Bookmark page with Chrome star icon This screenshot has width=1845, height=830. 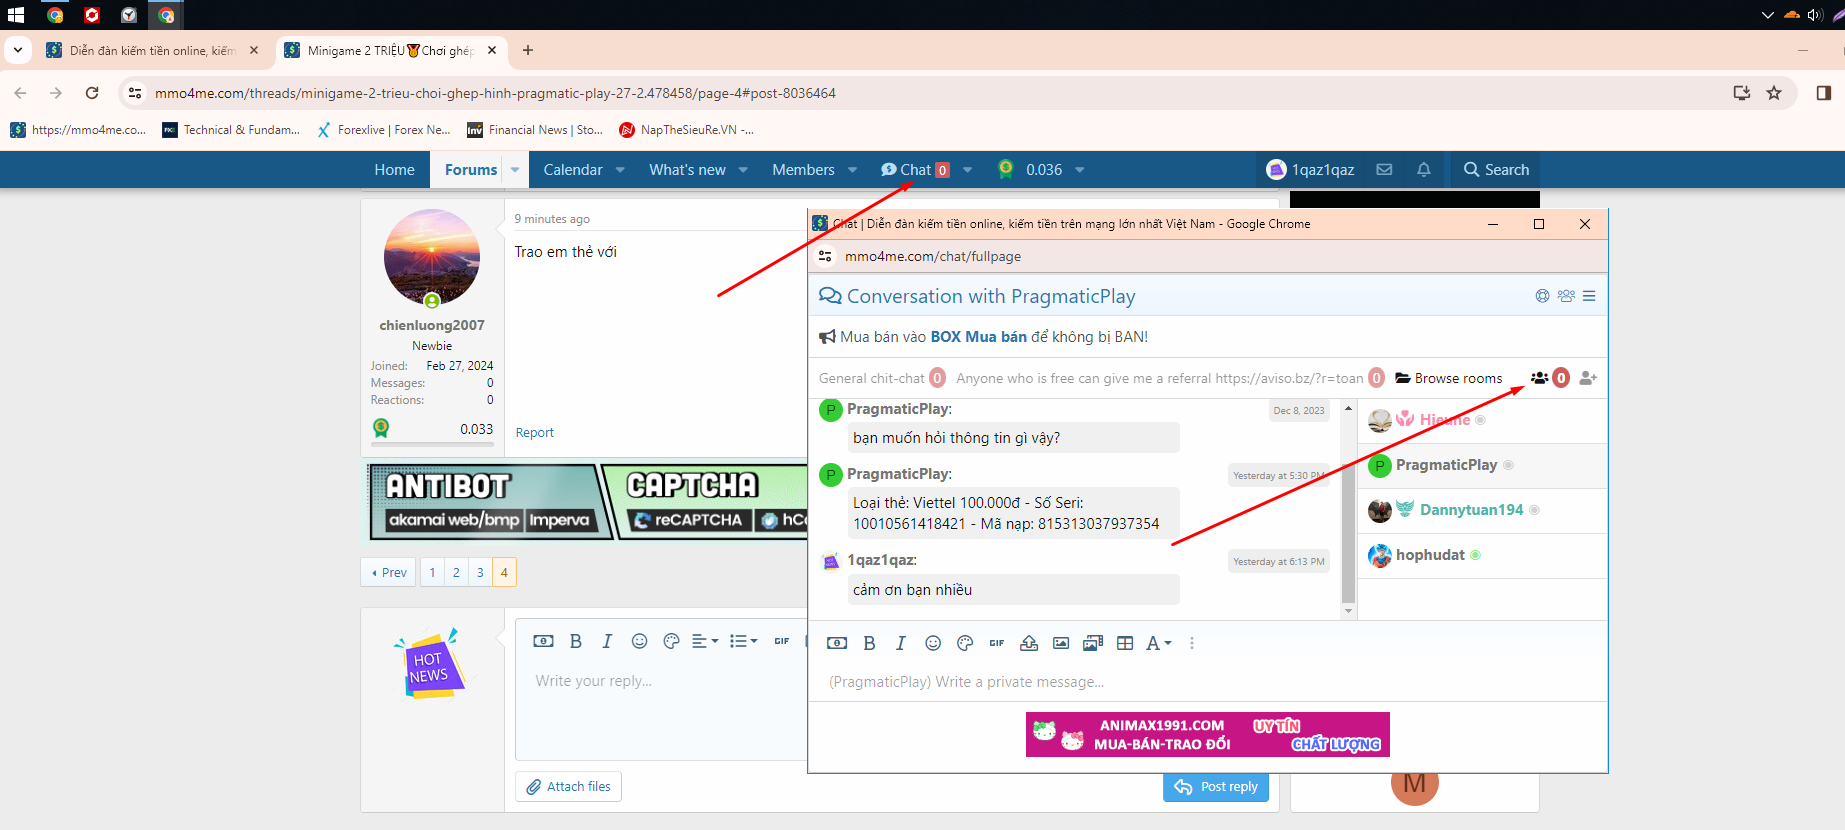1774,93
